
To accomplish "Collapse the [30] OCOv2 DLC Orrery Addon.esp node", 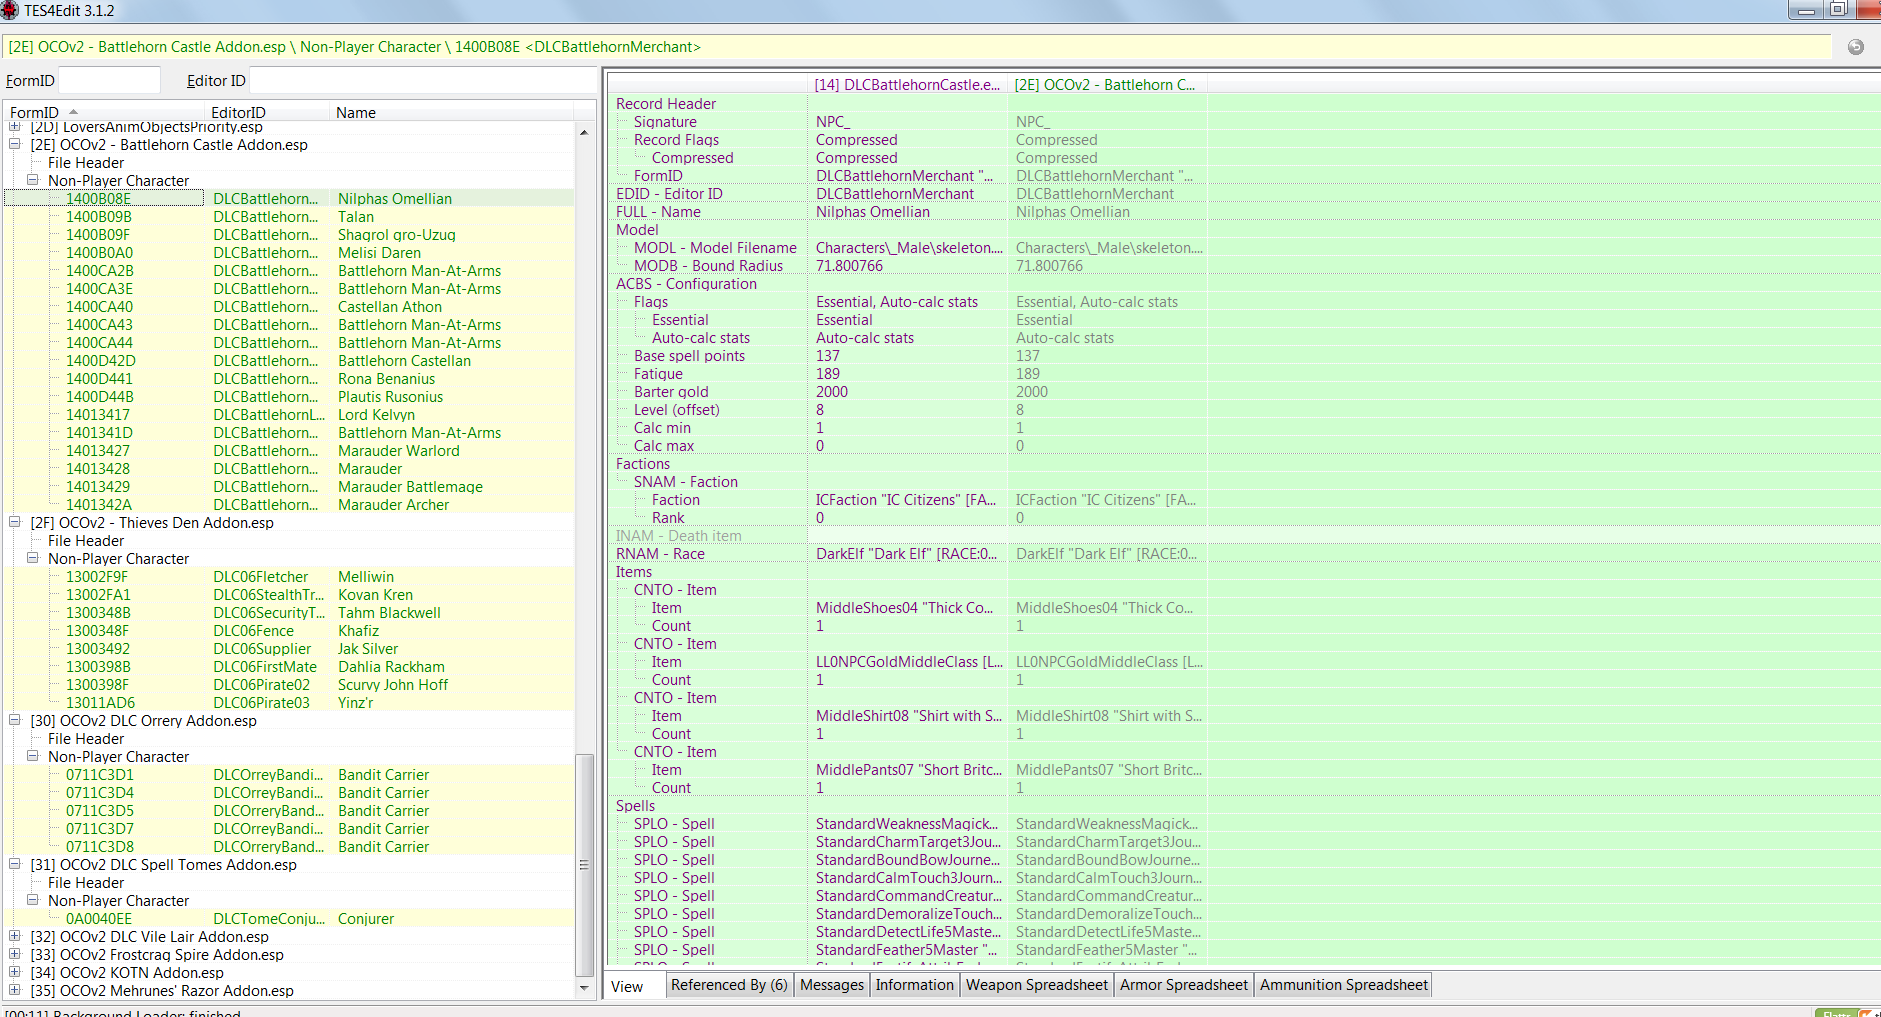I will (15, 720).
